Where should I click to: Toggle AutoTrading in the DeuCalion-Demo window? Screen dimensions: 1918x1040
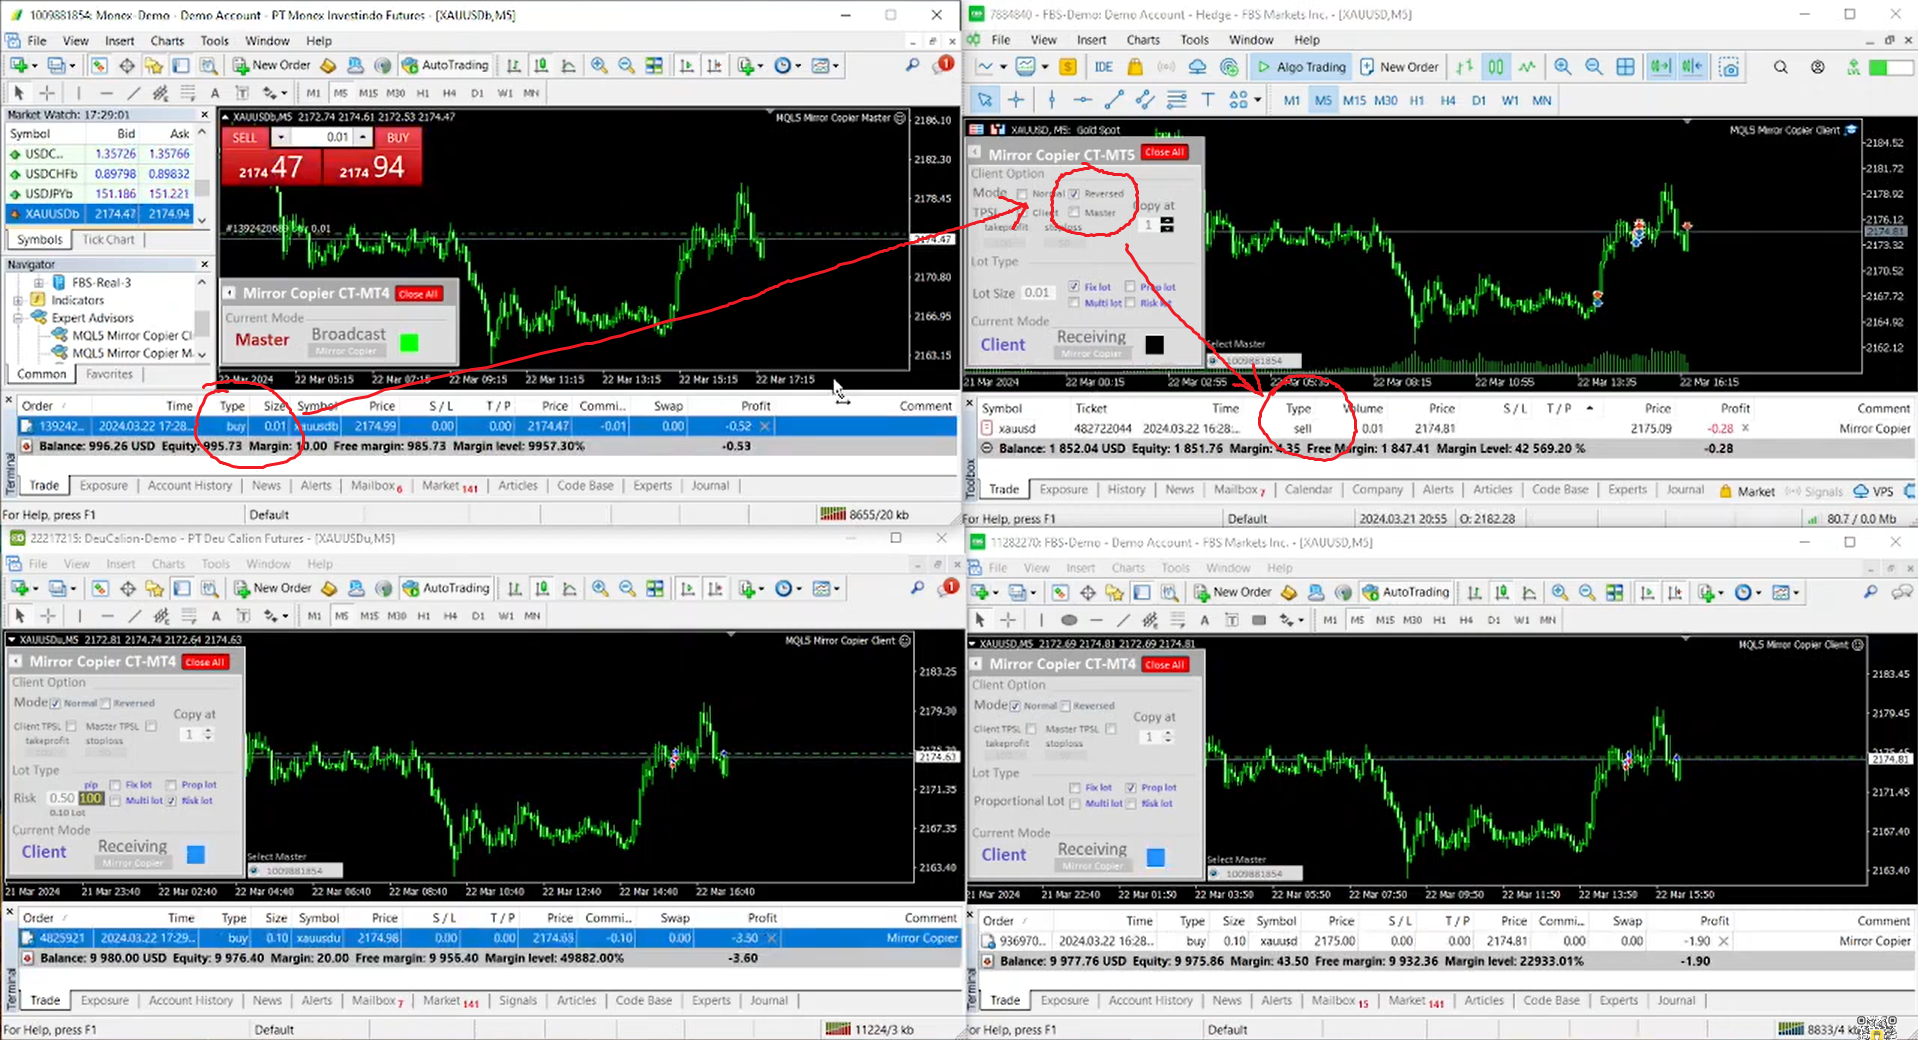coord(446,588)
